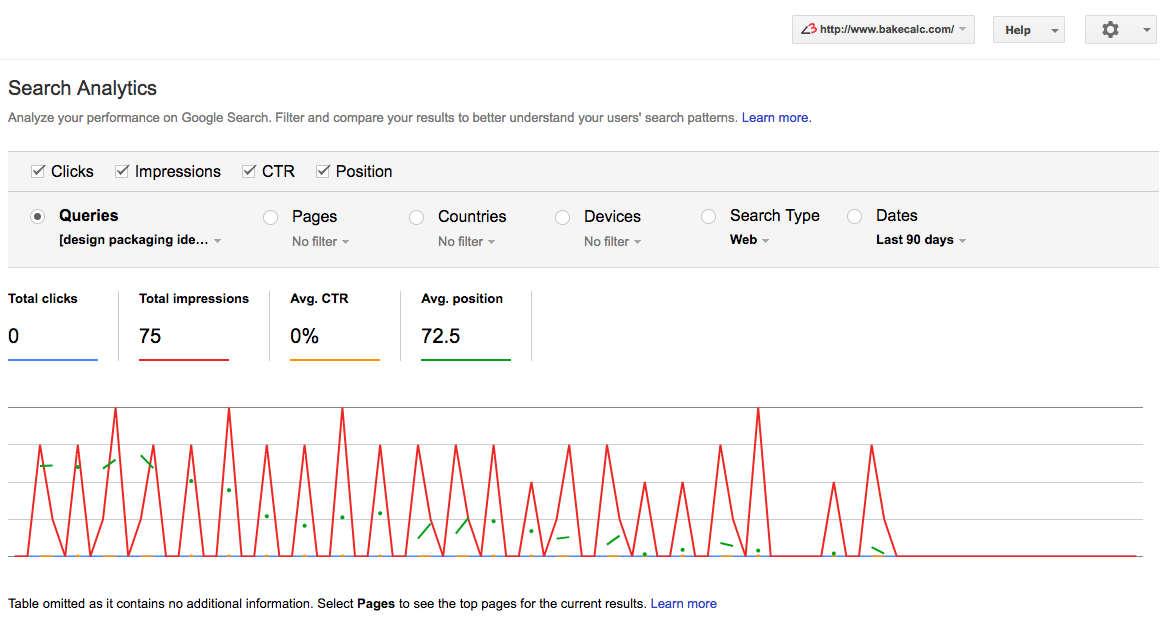The width and height of the screenshot is (1176, 644).
Task: Select the Devices radio option
Action: (562, 217)
